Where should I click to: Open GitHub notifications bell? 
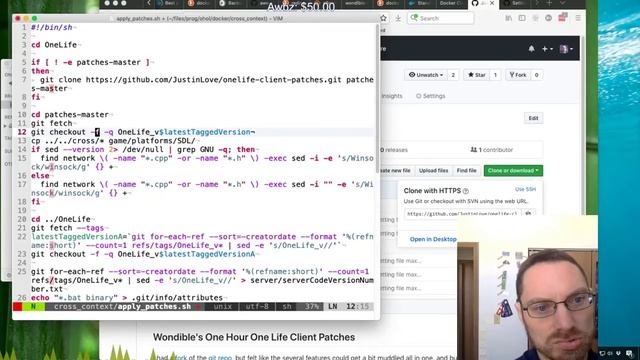click(531, 49)
